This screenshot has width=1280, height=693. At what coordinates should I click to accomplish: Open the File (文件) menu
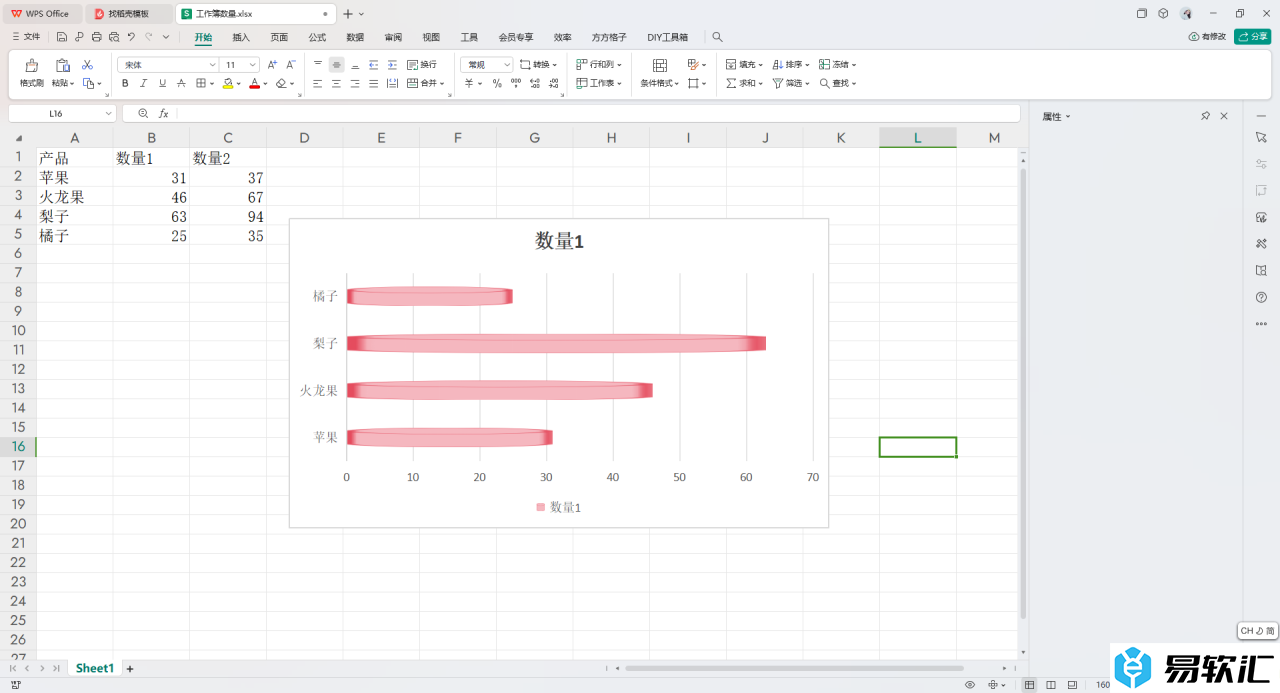[26, 37]
